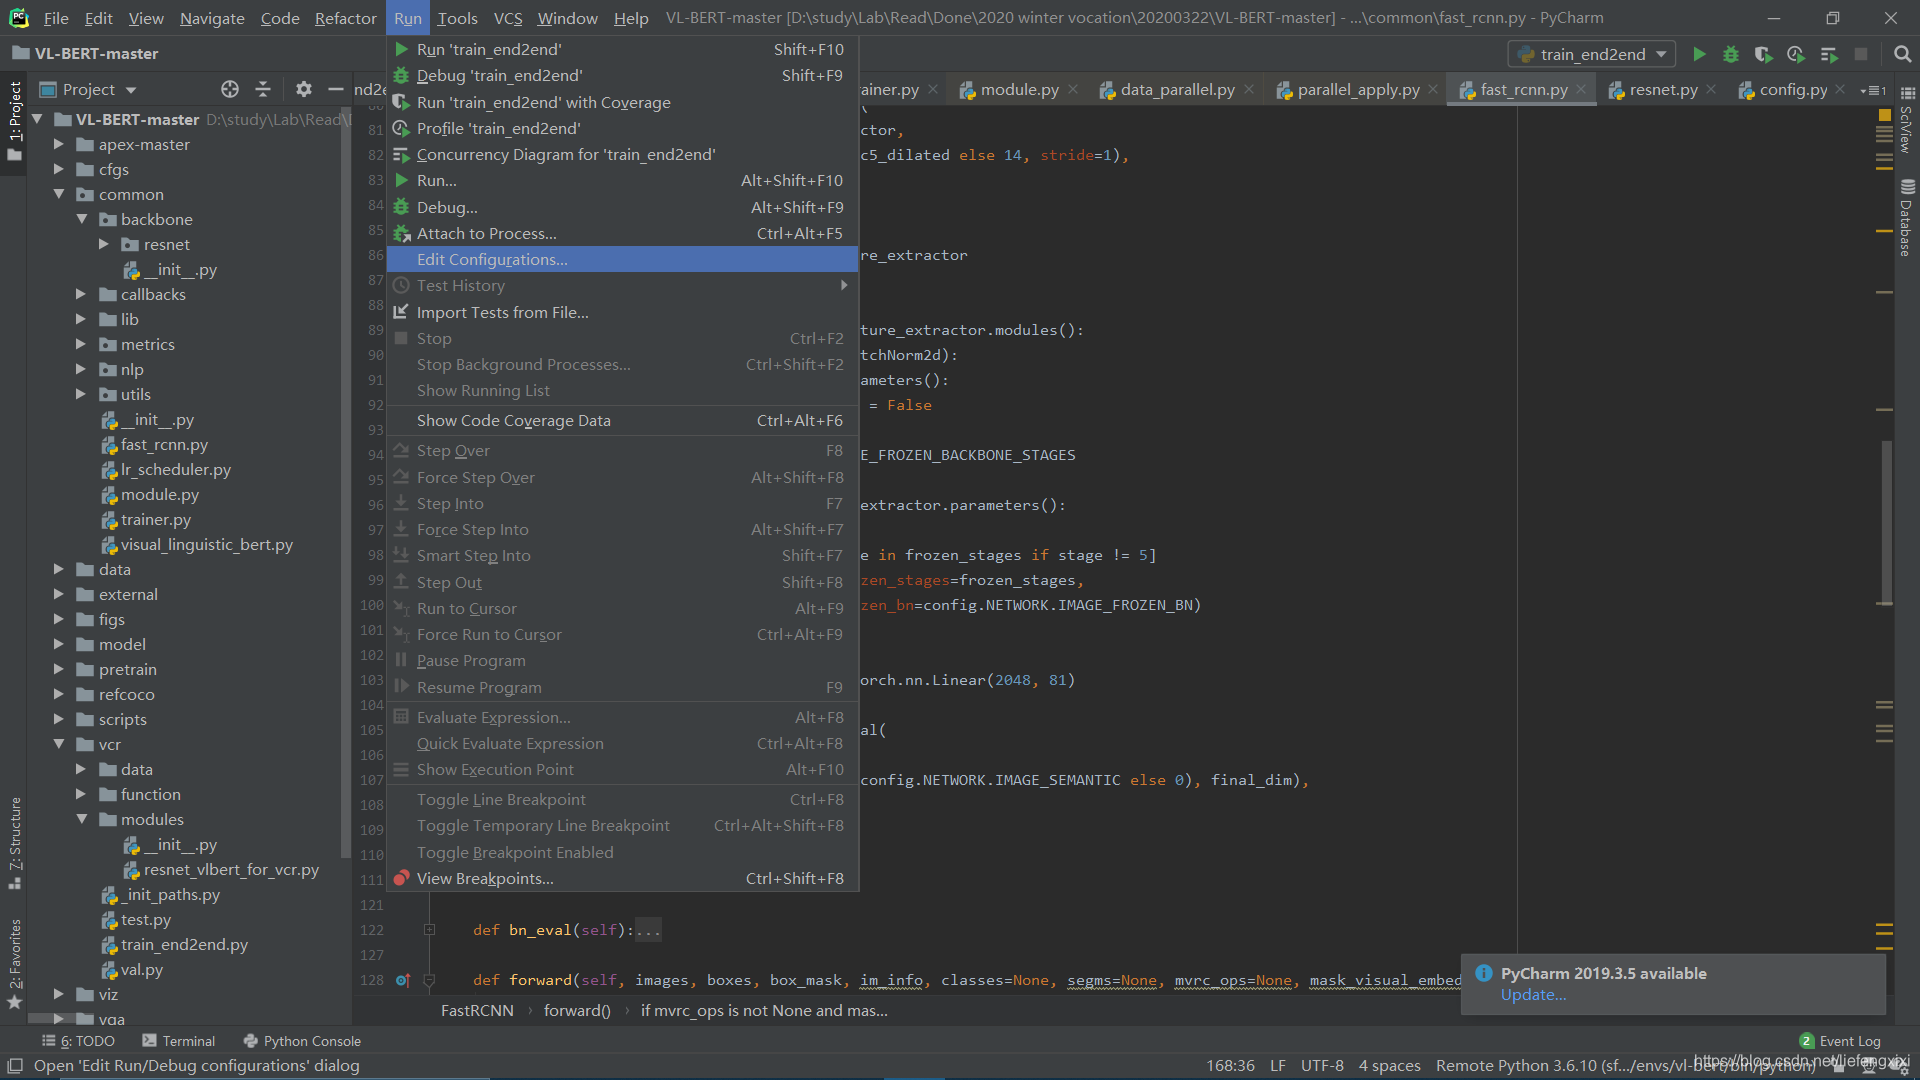Image resolution: width=1920 pixels, height=1080 pixels.
Task: Select Attach to Process... menu item
Action: [x=622, y=233]
